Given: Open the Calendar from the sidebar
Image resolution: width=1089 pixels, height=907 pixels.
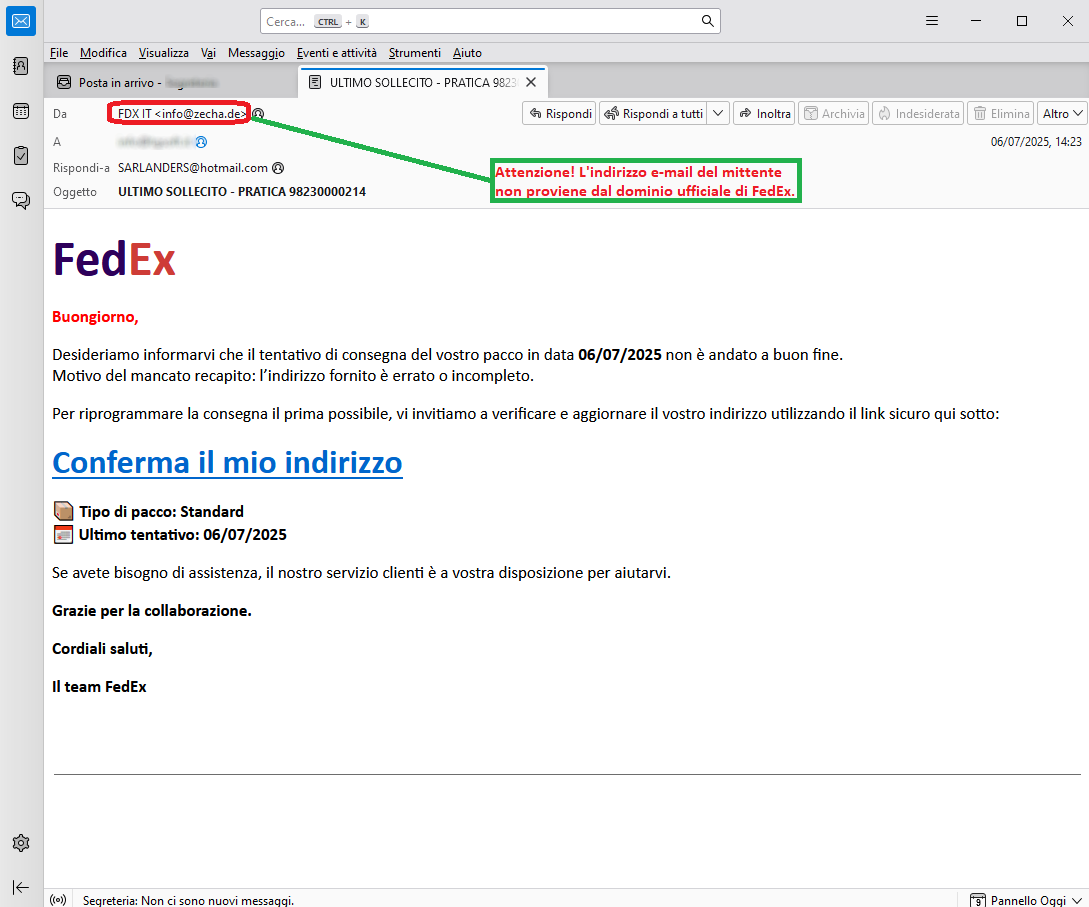Looking at the screenshot, I should point(21,111).
